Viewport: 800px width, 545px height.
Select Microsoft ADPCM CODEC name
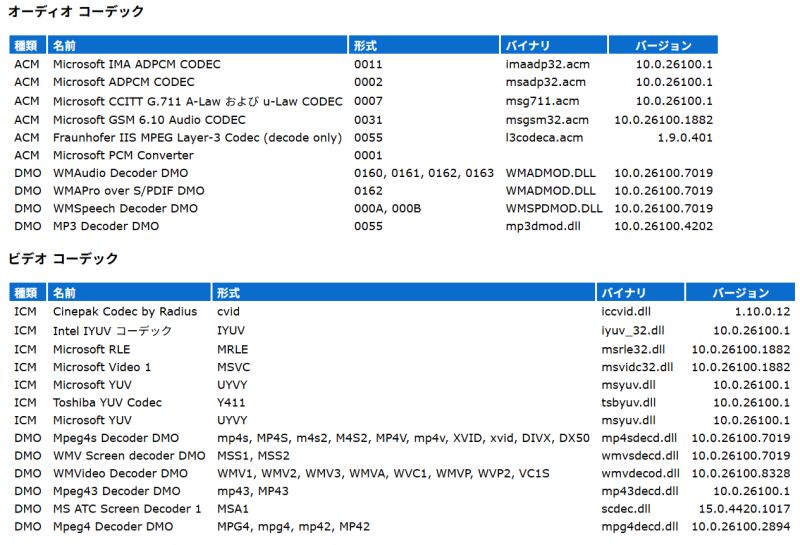(123, 82)
